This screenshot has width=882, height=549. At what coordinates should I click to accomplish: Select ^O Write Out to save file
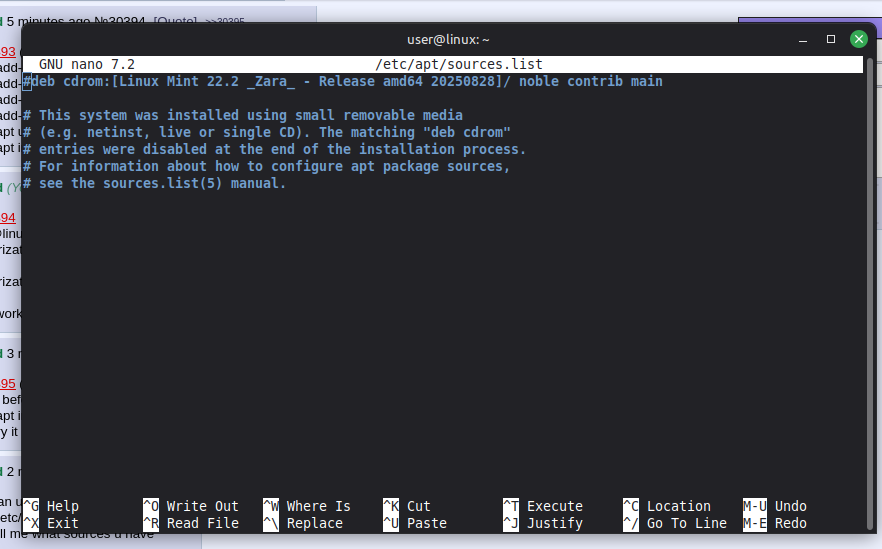[x=191, y=506]
